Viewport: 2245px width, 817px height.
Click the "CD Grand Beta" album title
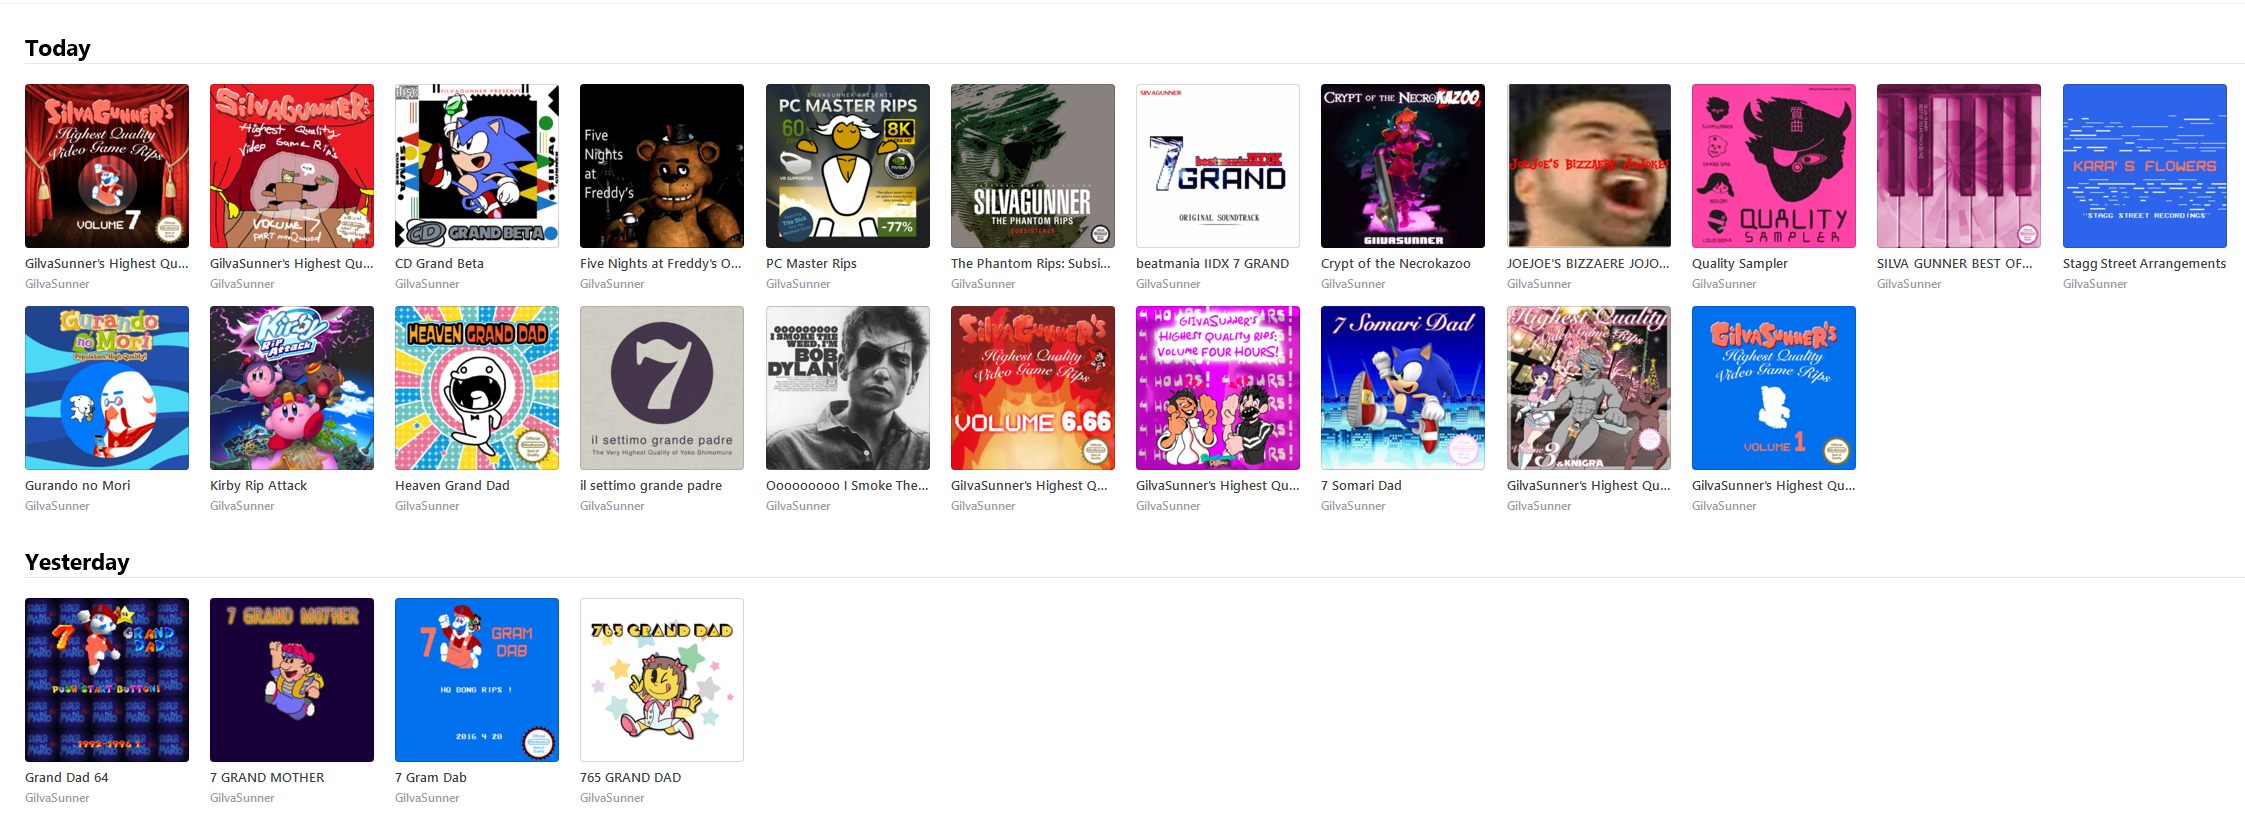coord(439,264)
